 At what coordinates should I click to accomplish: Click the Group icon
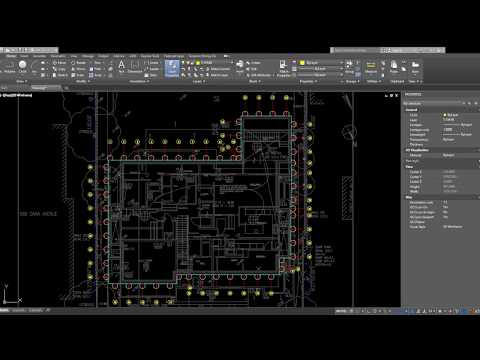349,66
